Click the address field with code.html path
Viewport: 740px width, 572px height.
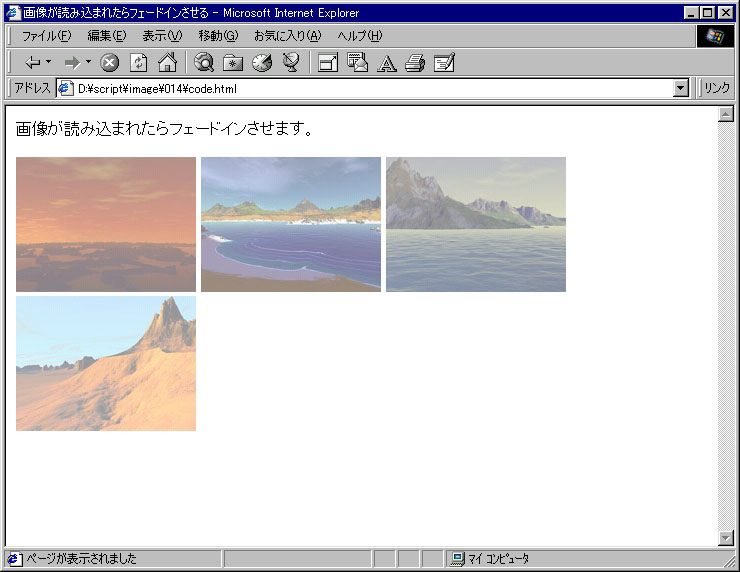[x=366, y=88]
